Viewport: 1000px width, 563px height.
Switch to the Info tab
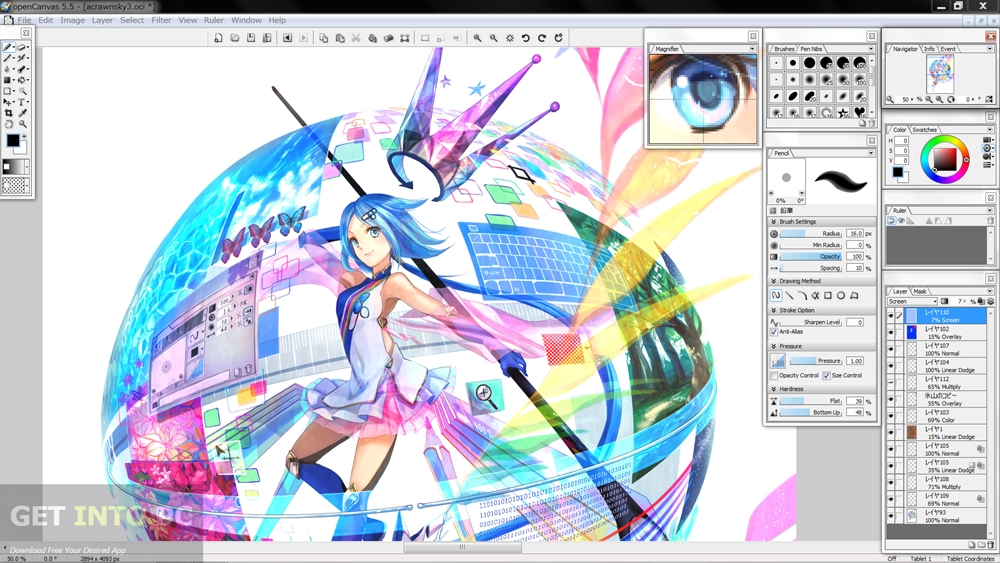tap(929, 48)
